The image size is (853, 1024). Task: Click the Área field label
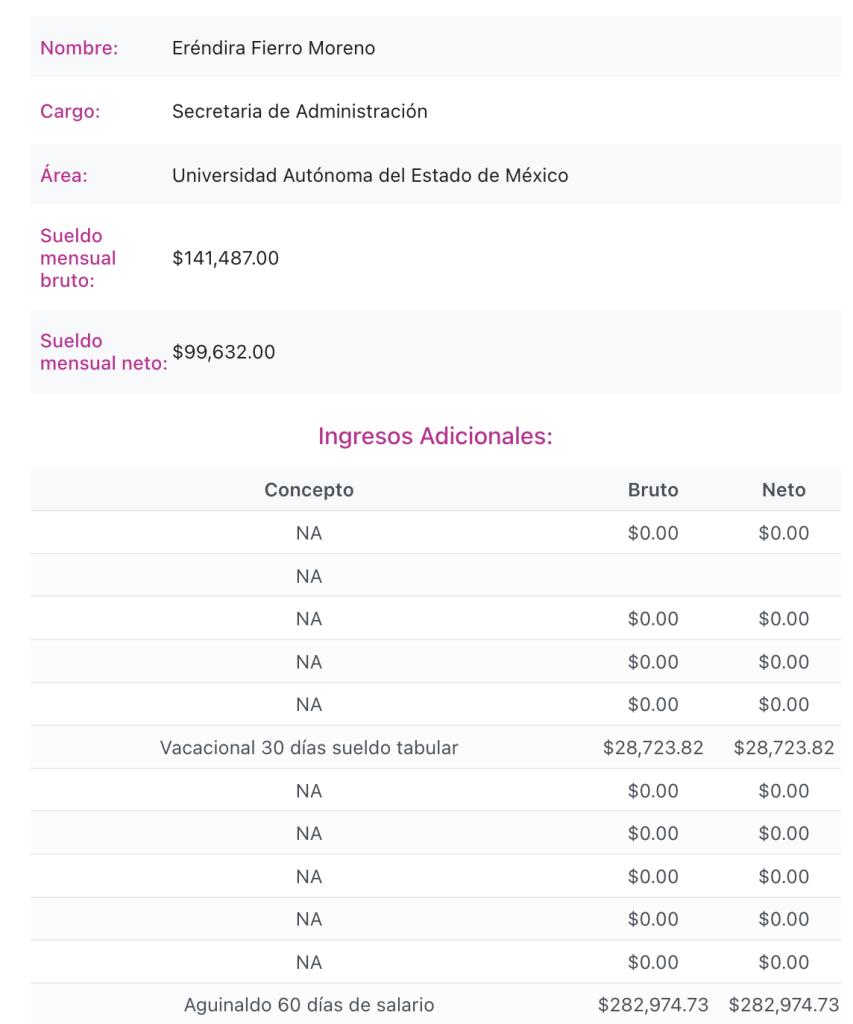(64, 176)
